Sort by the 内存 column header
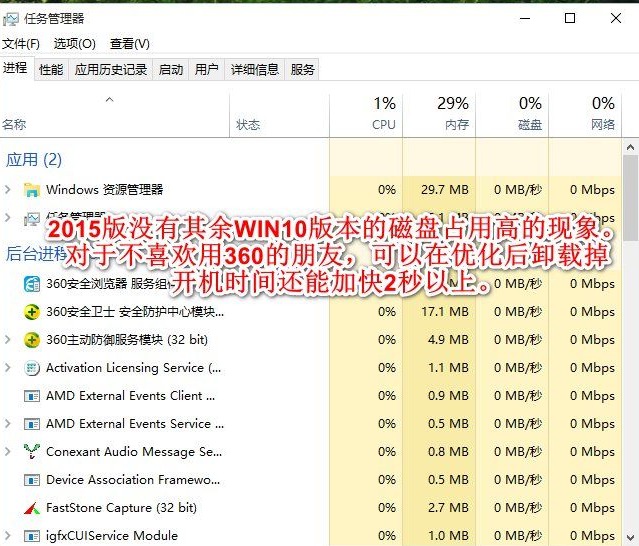The width and height of the screenshot is (639, 546). click(x=439, y=115)
